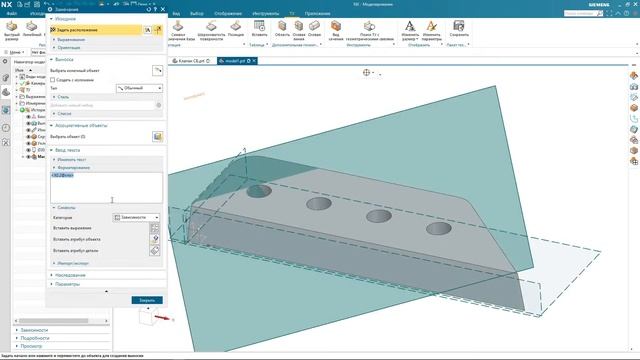Screen dimensions: 640x360
Task: Click the Линейный dimension icon
Action: coord(31,27)
